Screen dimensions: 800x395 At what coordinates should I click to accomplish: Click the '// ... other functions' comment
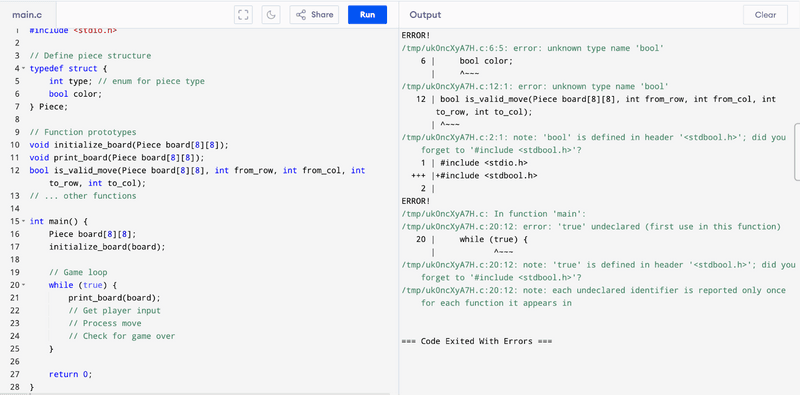83,196
